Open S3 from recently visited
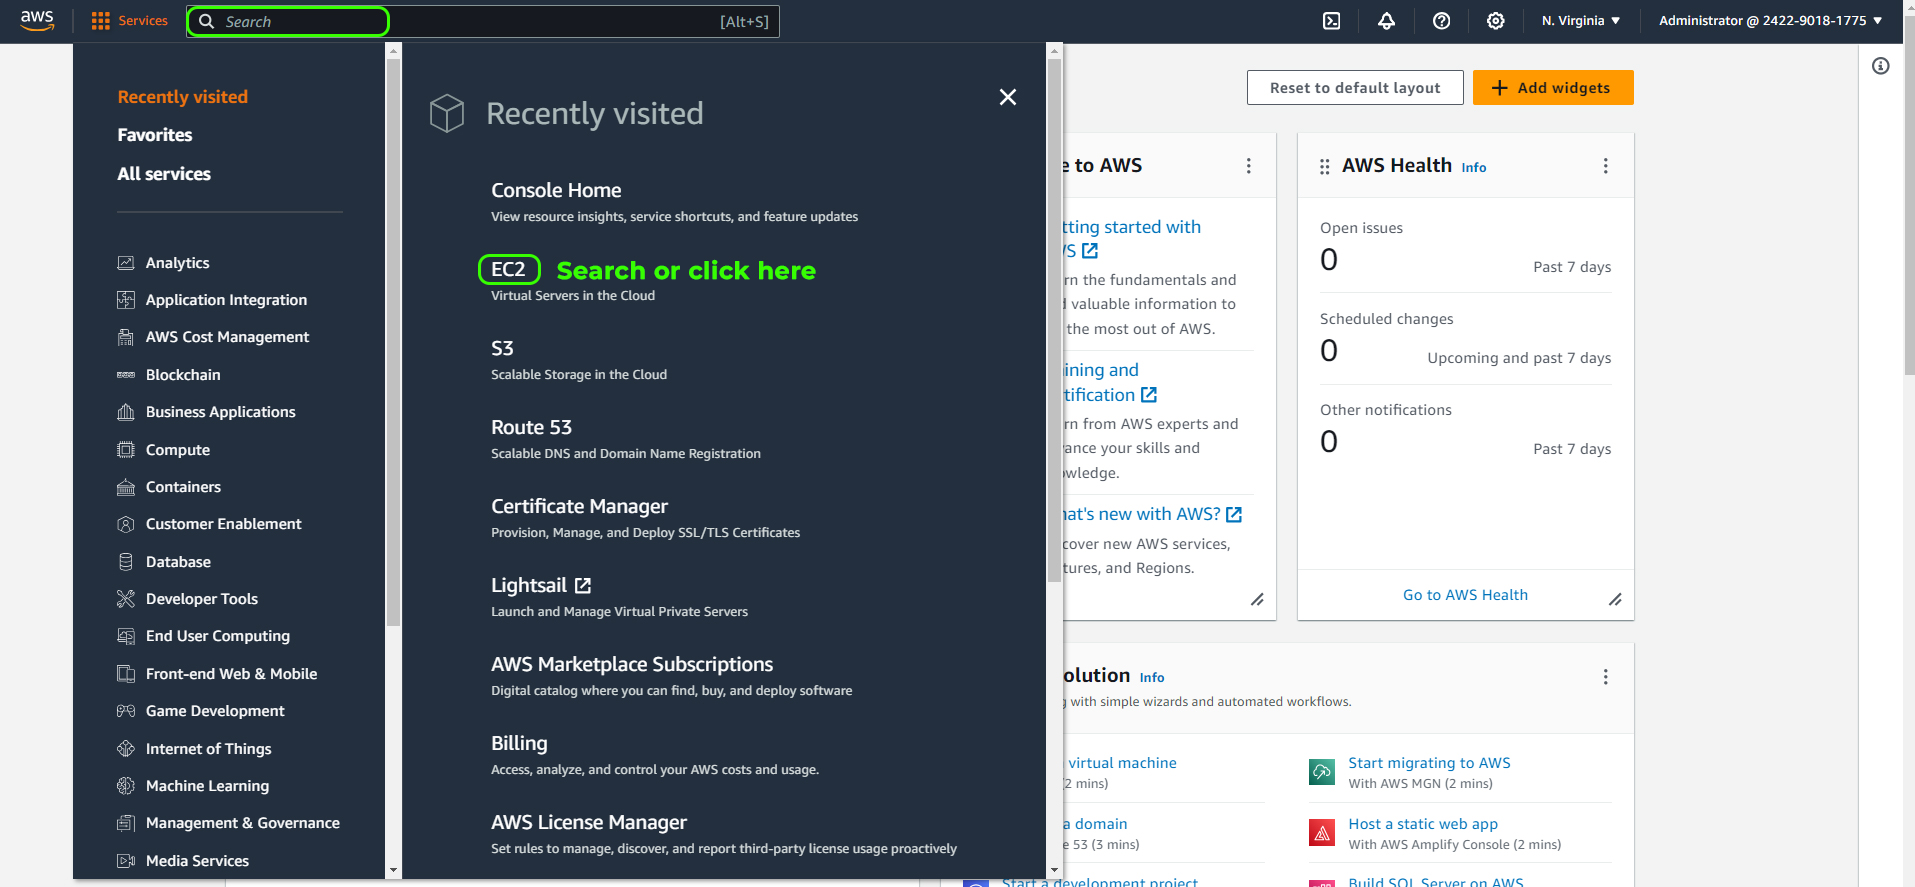The image size is (1915, 887). pos(502,348)
